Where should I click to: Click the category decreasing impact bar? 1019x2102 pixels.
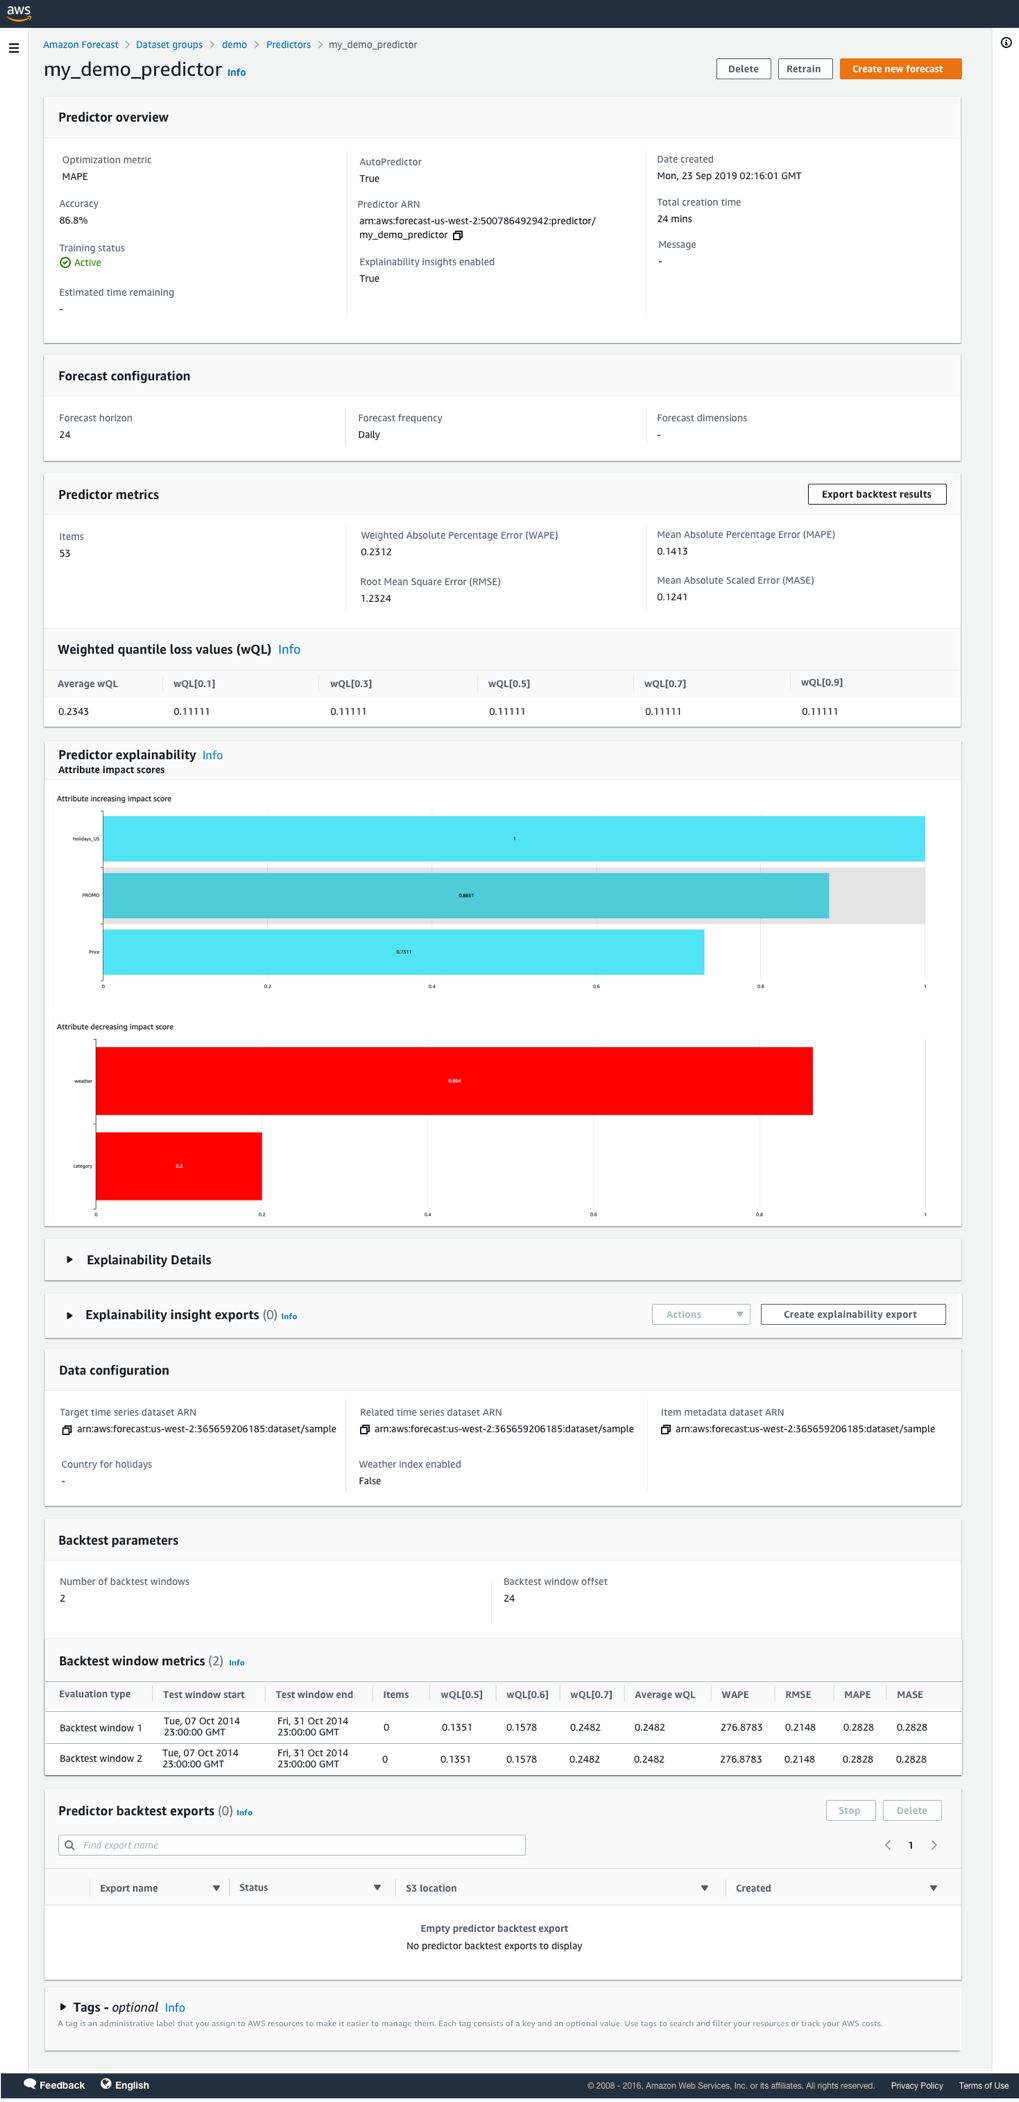pyautogui.click(x=179, y=1166)
